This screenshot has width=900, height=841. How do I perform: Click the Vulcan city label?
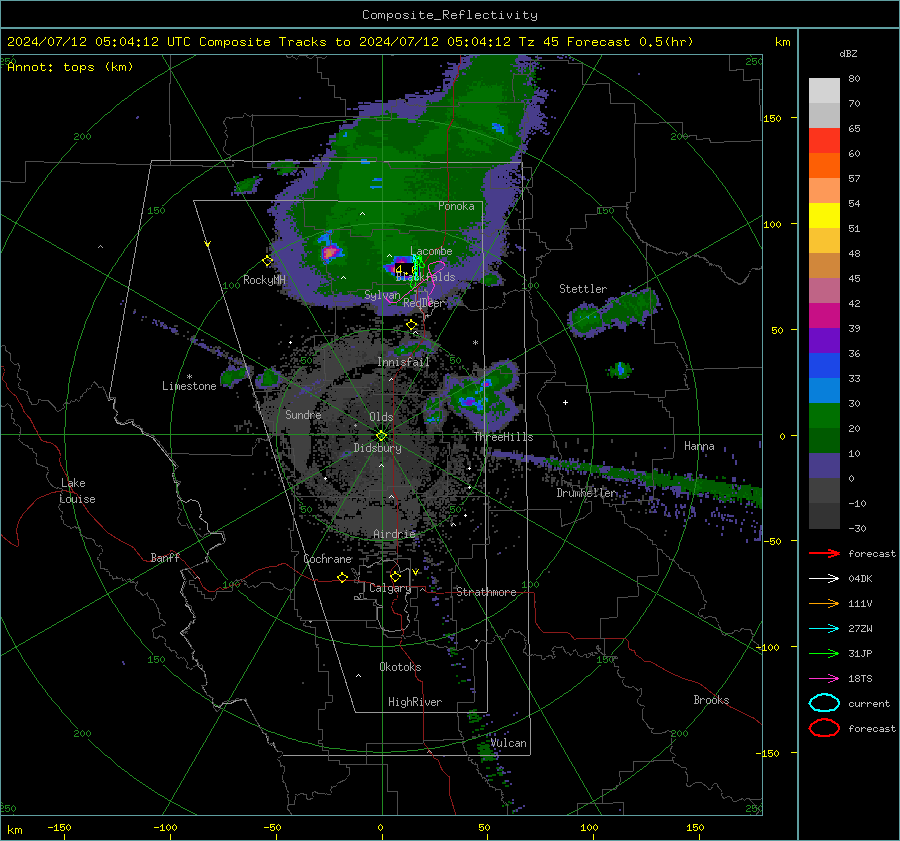click(x=508, y=743)
